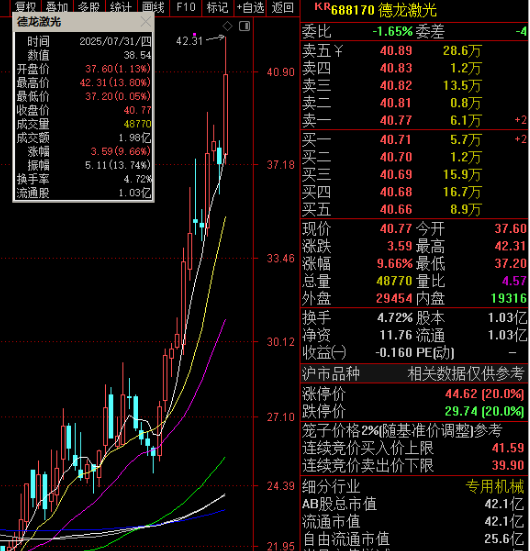Click the 专用机械 industry link

click(x=495, y=487)
